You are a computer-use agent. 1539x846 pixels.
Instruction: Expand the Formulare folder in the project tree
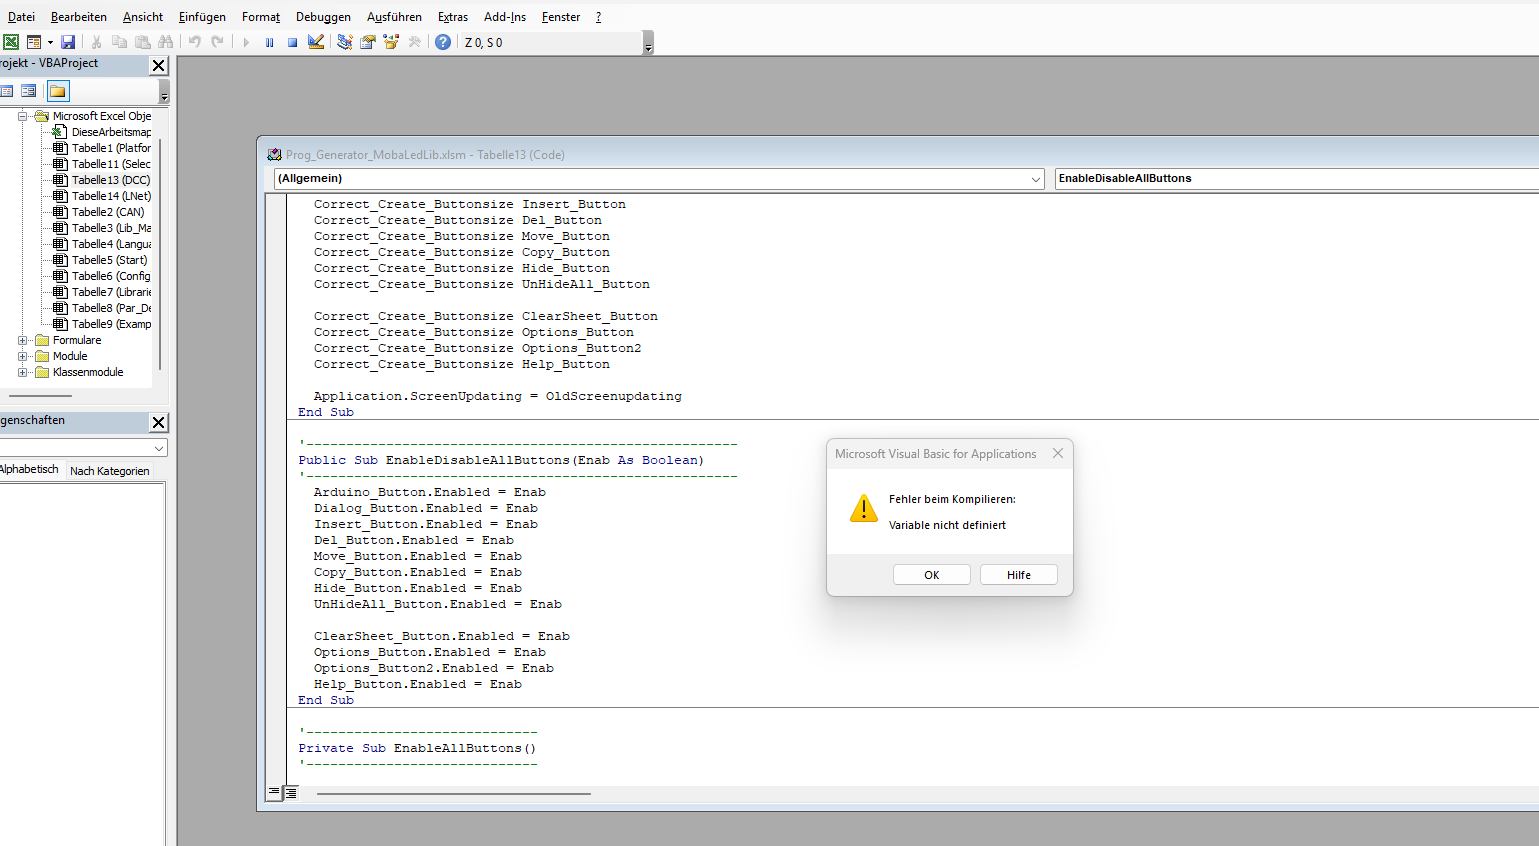coord(23,341)
